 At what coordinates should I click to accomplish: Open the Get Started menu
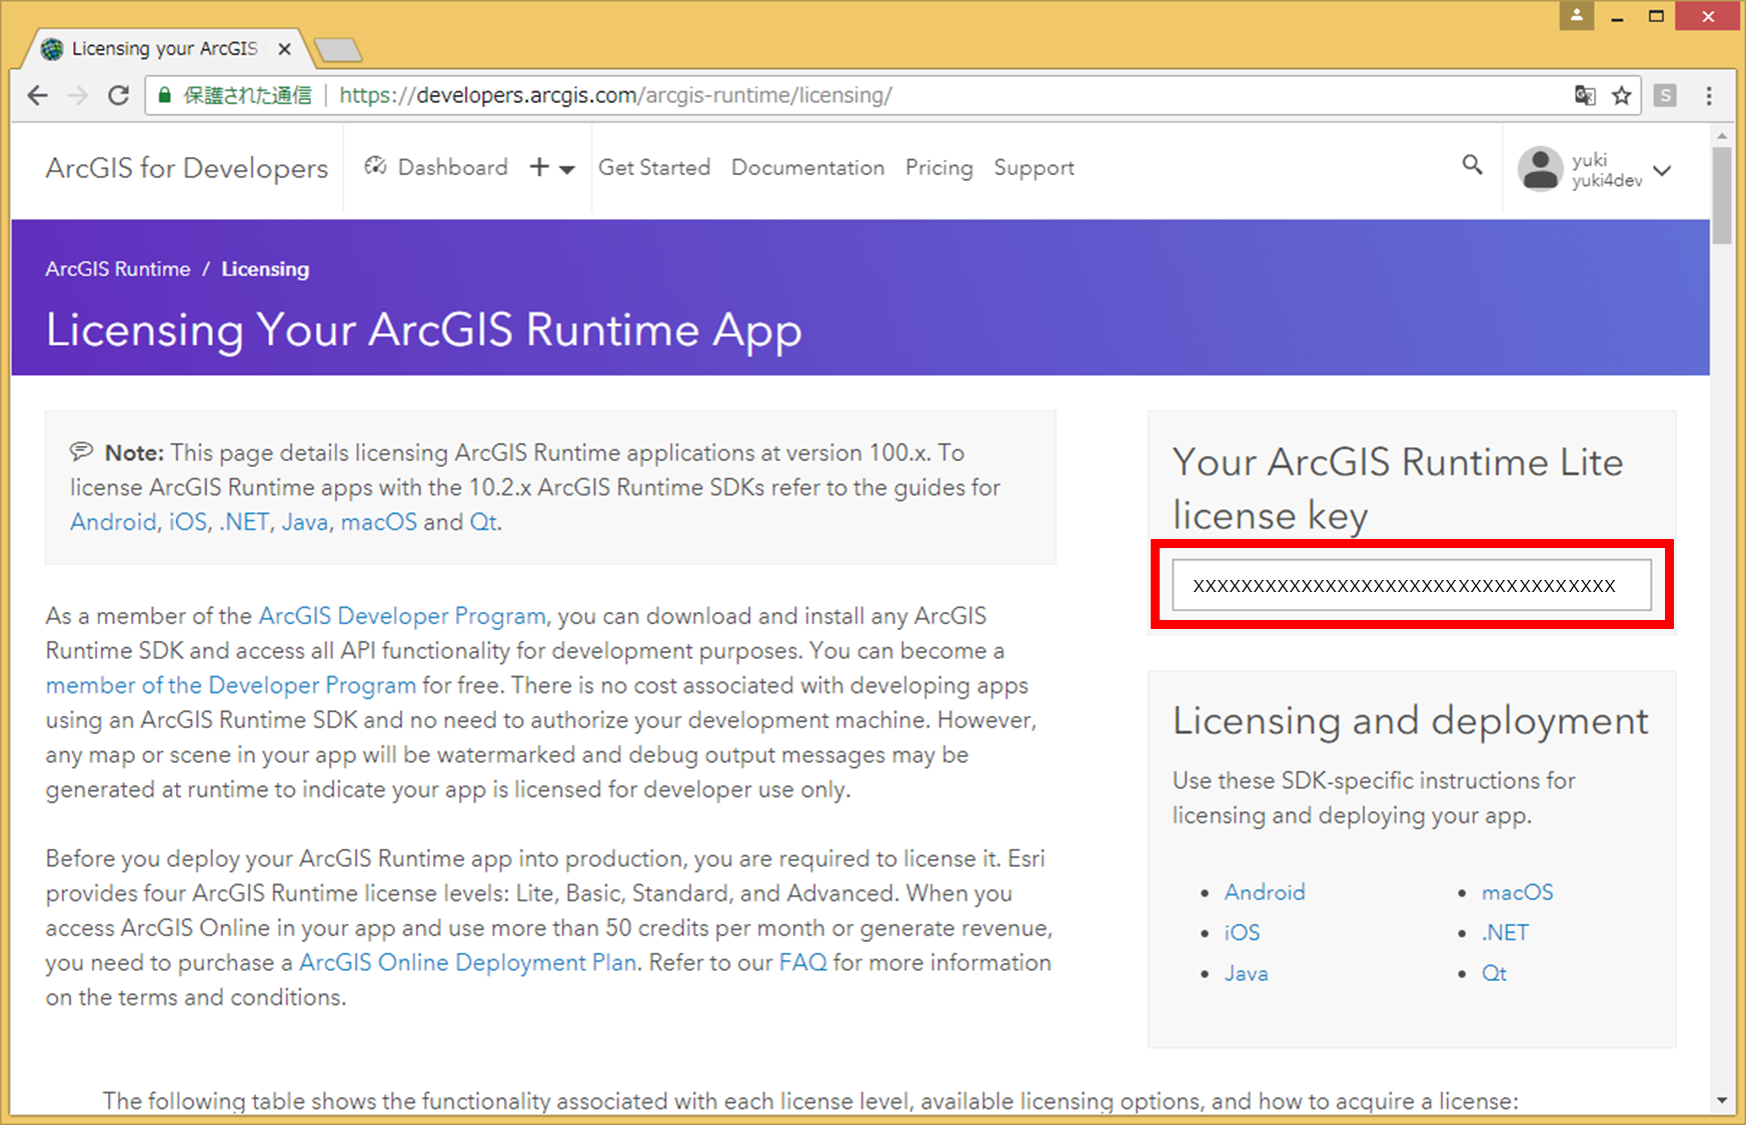coord(654,167)
